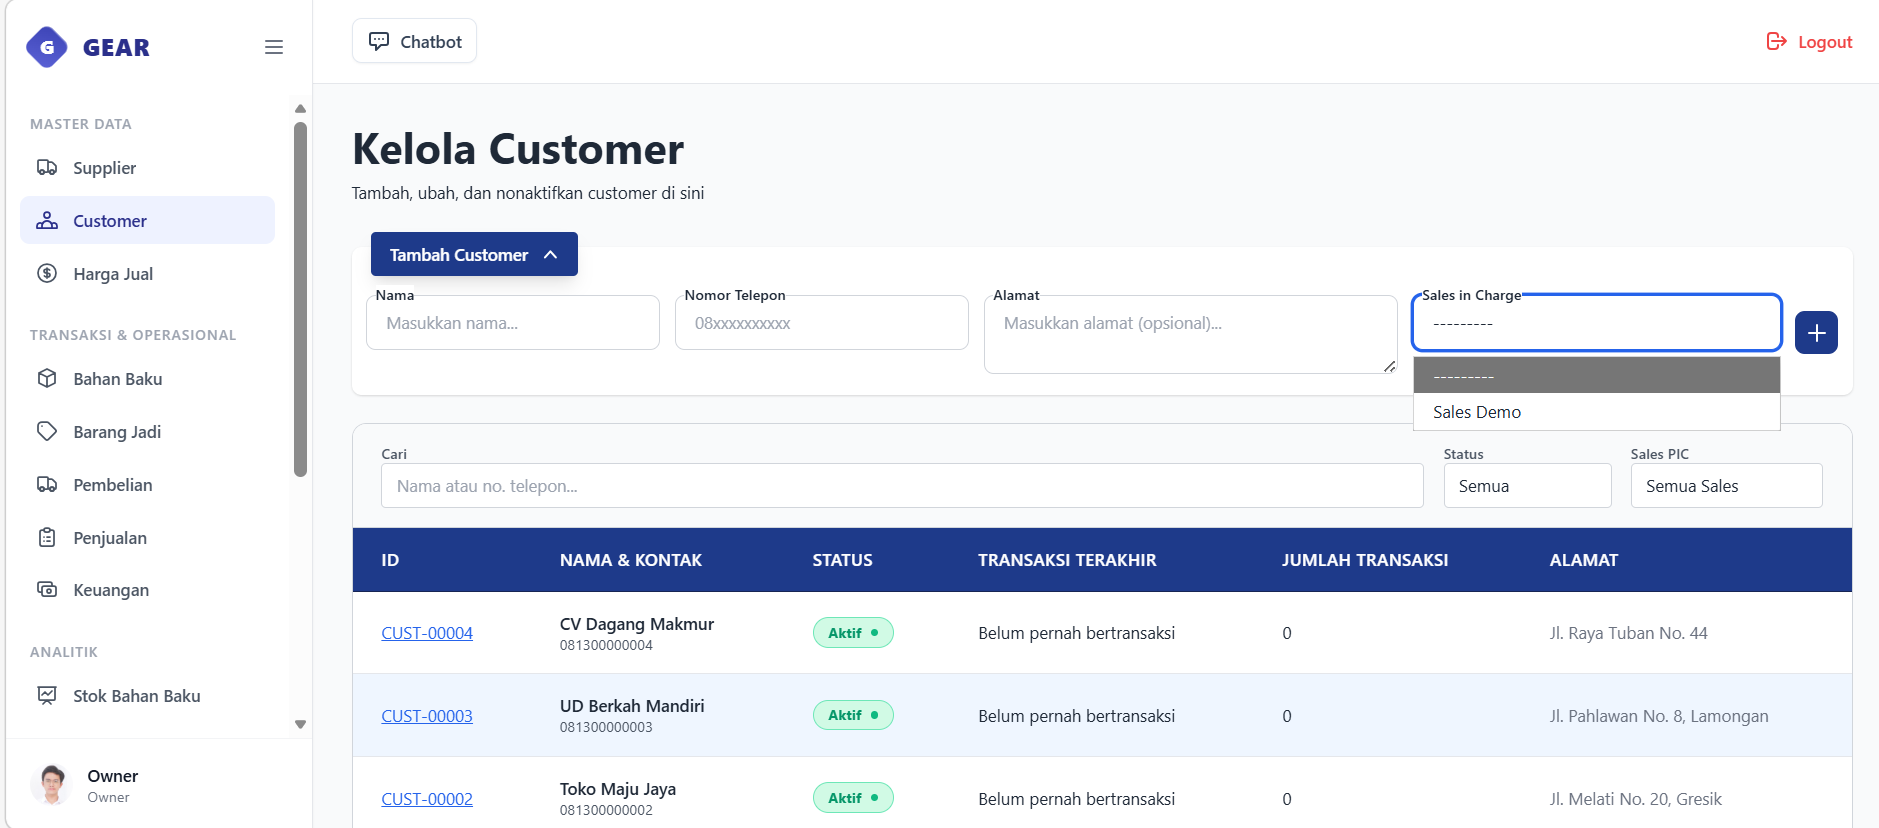Click the Cari search field
Viewport: 1879px width, 828px height.
coord(902,485)
